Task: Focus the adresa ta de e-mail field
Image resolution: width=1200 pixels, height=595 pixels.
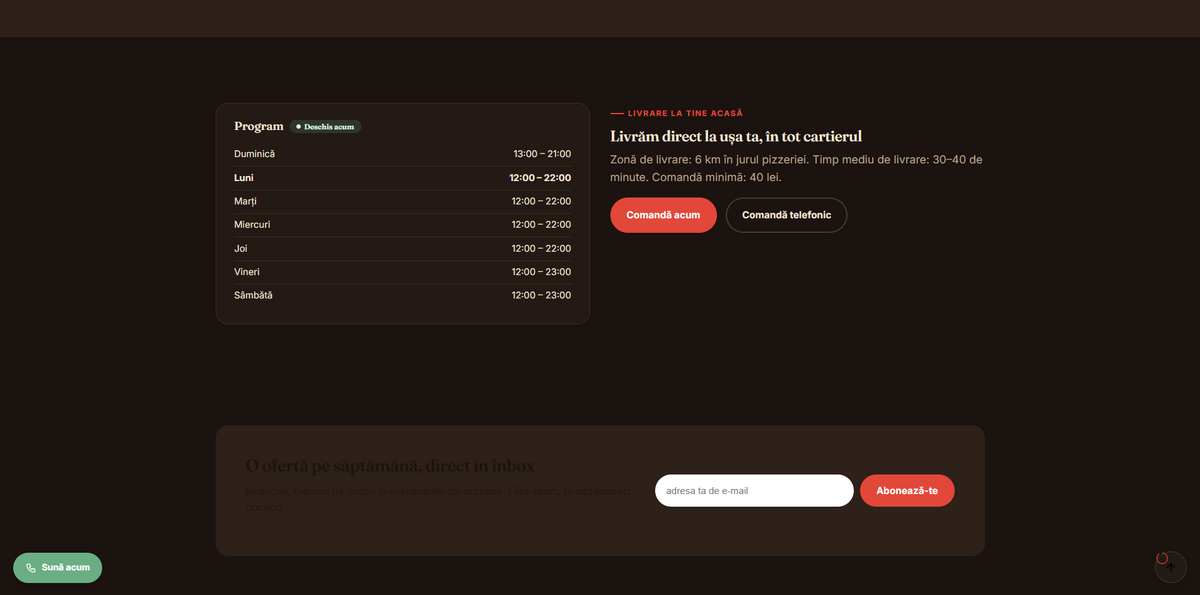Action: [x=754, y=491]
